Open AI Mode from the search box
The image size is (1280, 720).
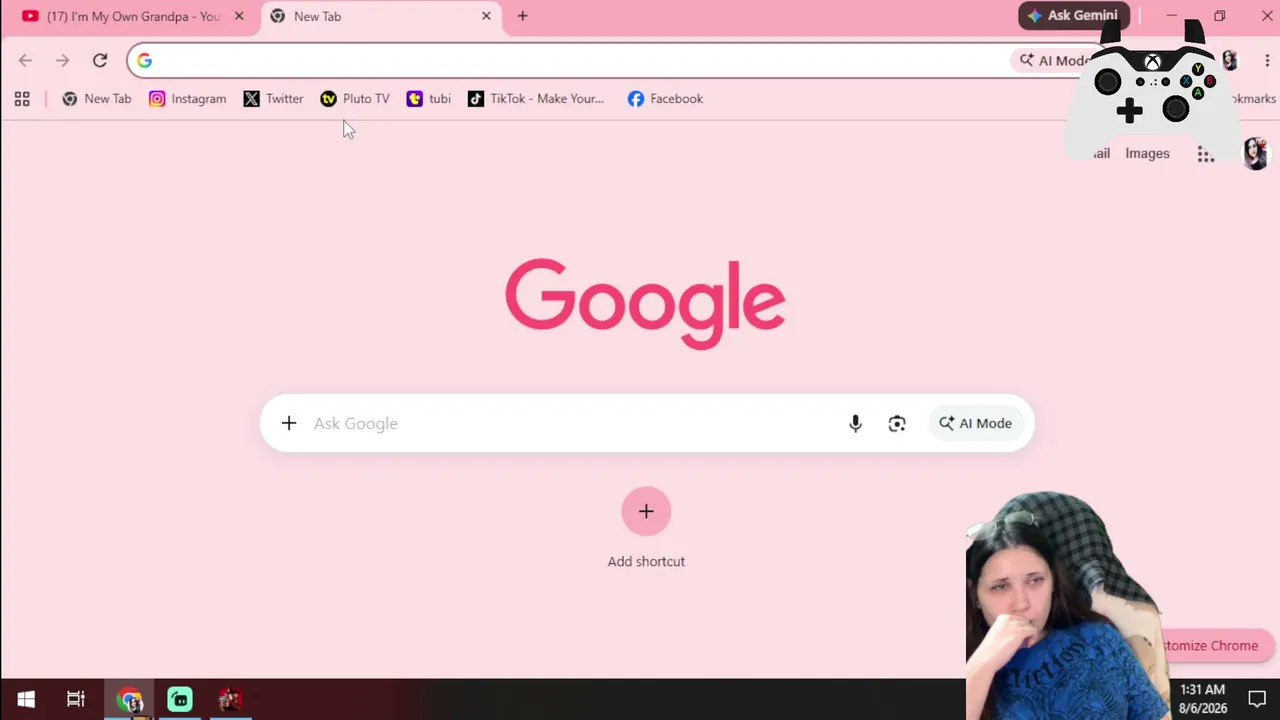976,423
